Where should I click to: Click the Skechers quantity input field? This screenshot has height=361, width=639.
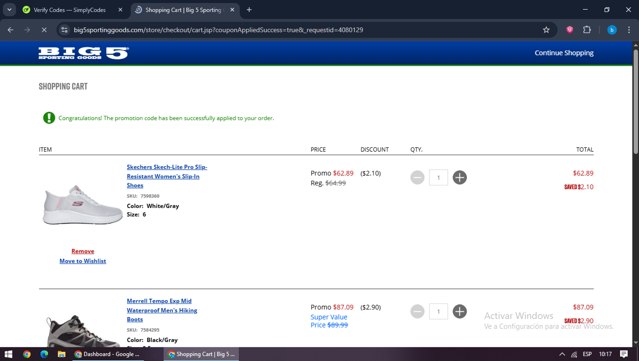438,178
